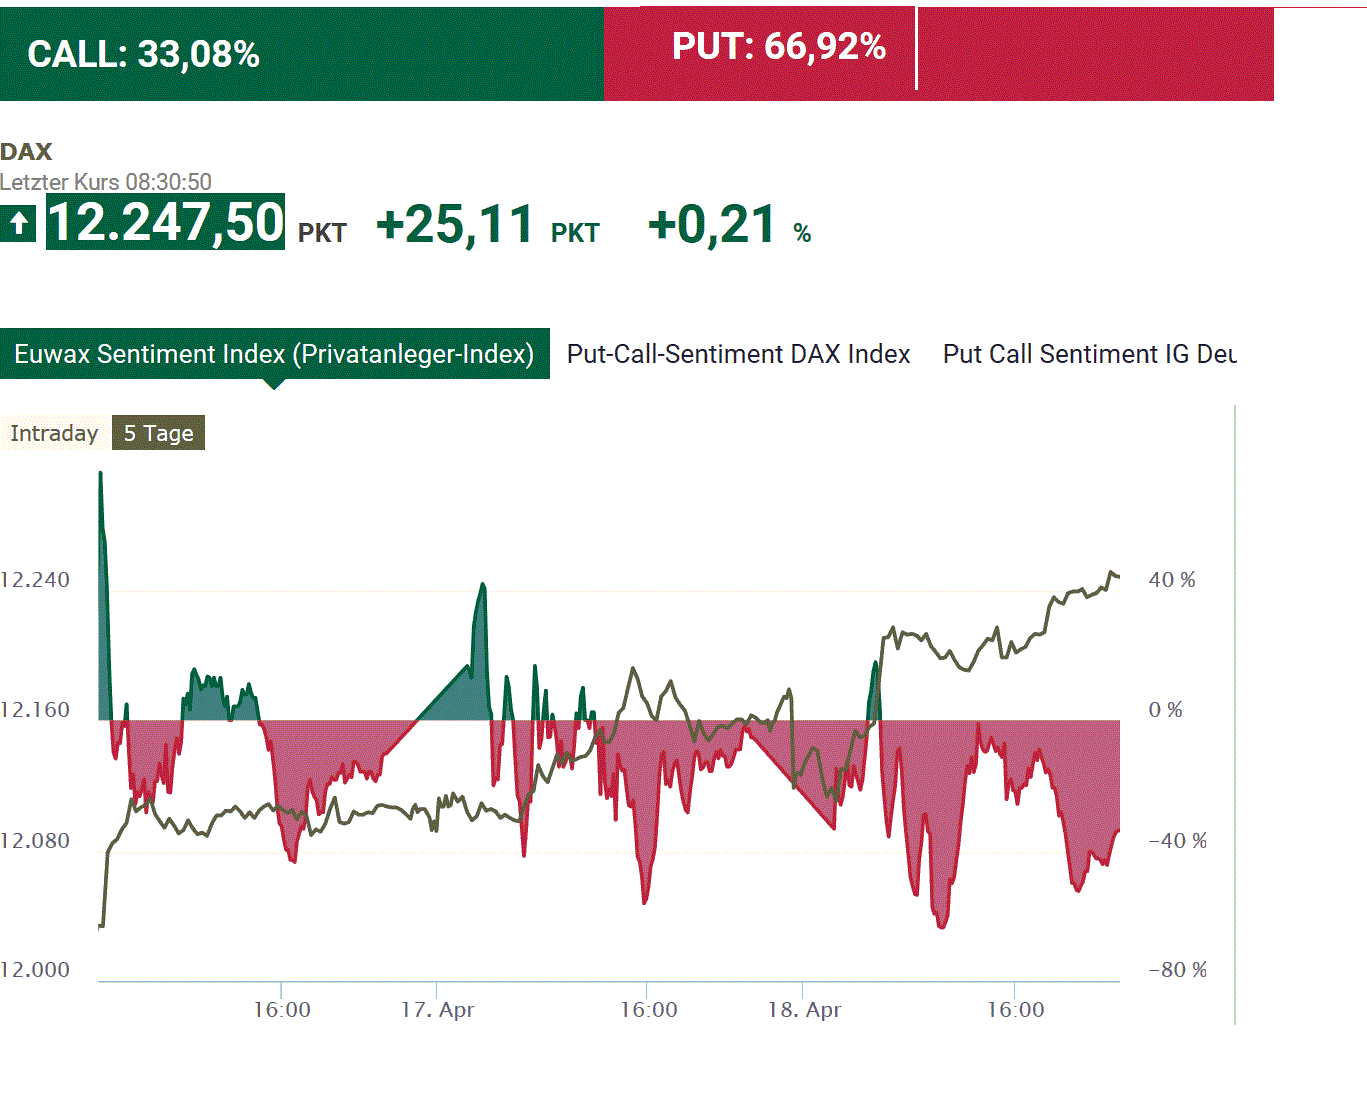Click the red PUT 66,92% bar
The image size is (1367, 1102).
pyautogui.click(x=779, y=47)
